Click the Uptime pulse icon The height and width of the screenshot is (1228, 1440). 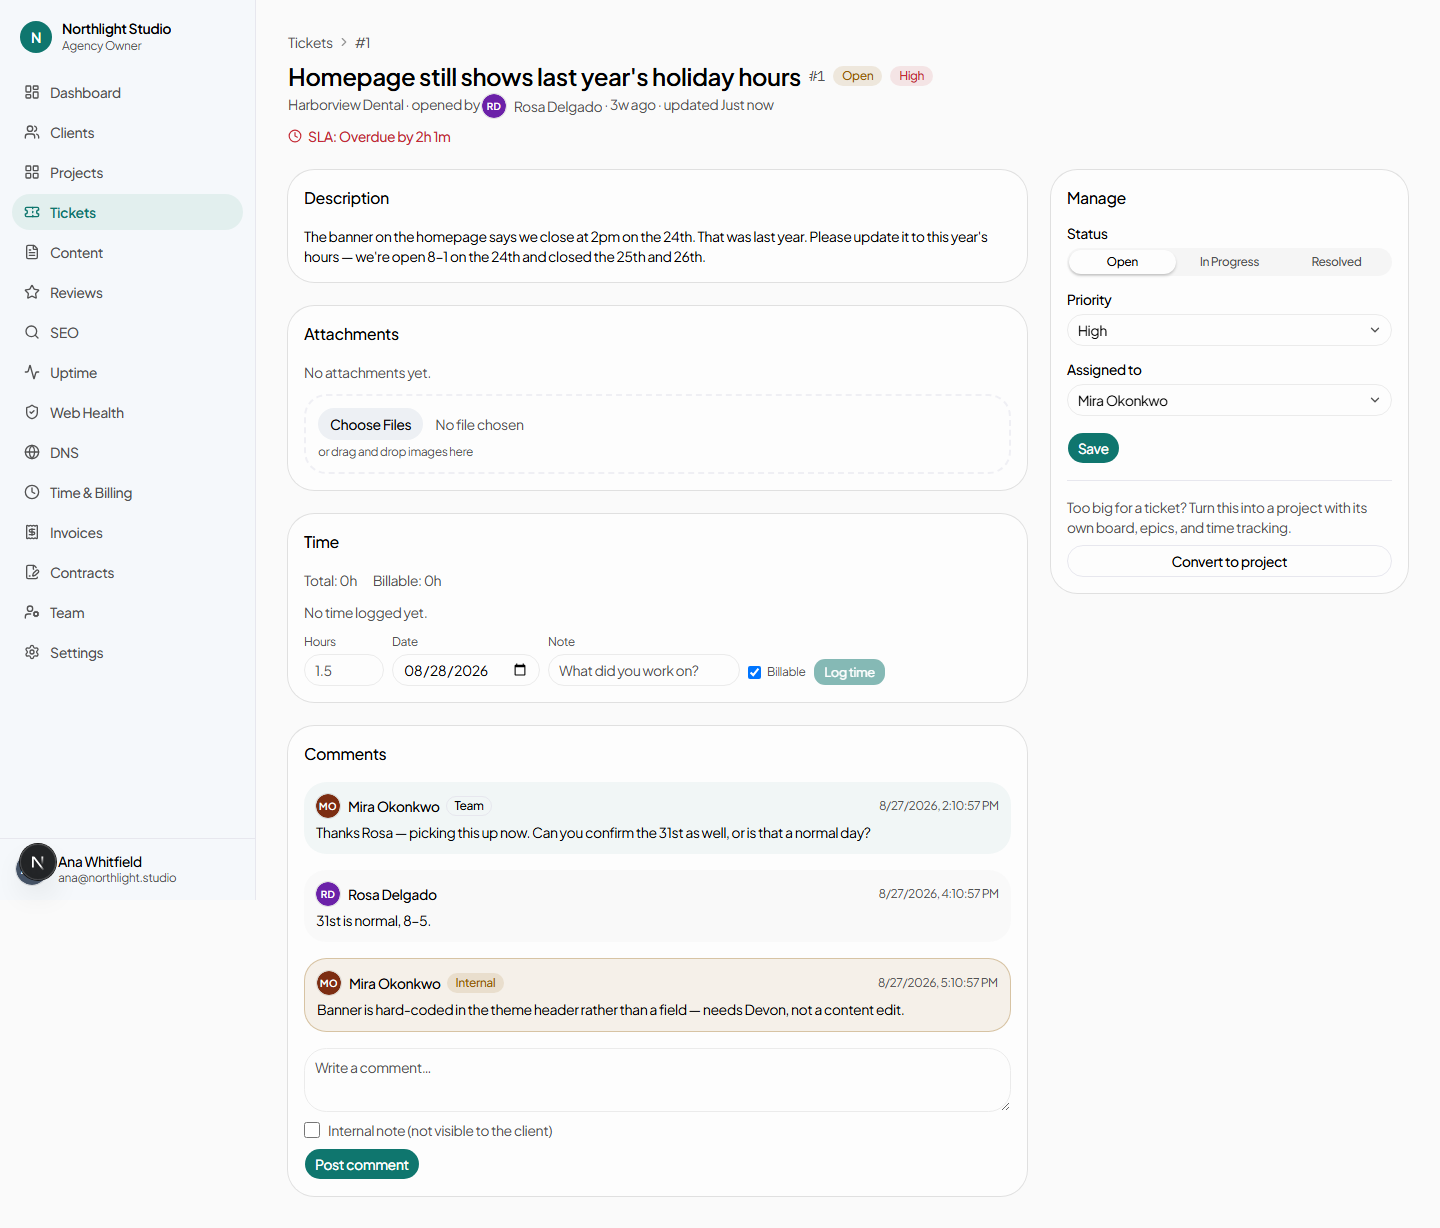[32, 372]
